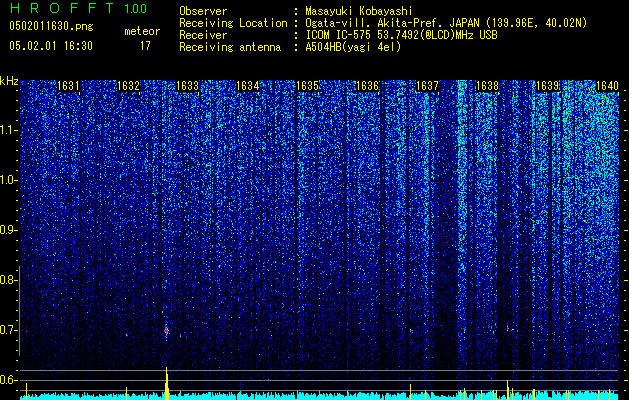Click the 1631 time marker

pyautogui.click(x=68, y=86)
